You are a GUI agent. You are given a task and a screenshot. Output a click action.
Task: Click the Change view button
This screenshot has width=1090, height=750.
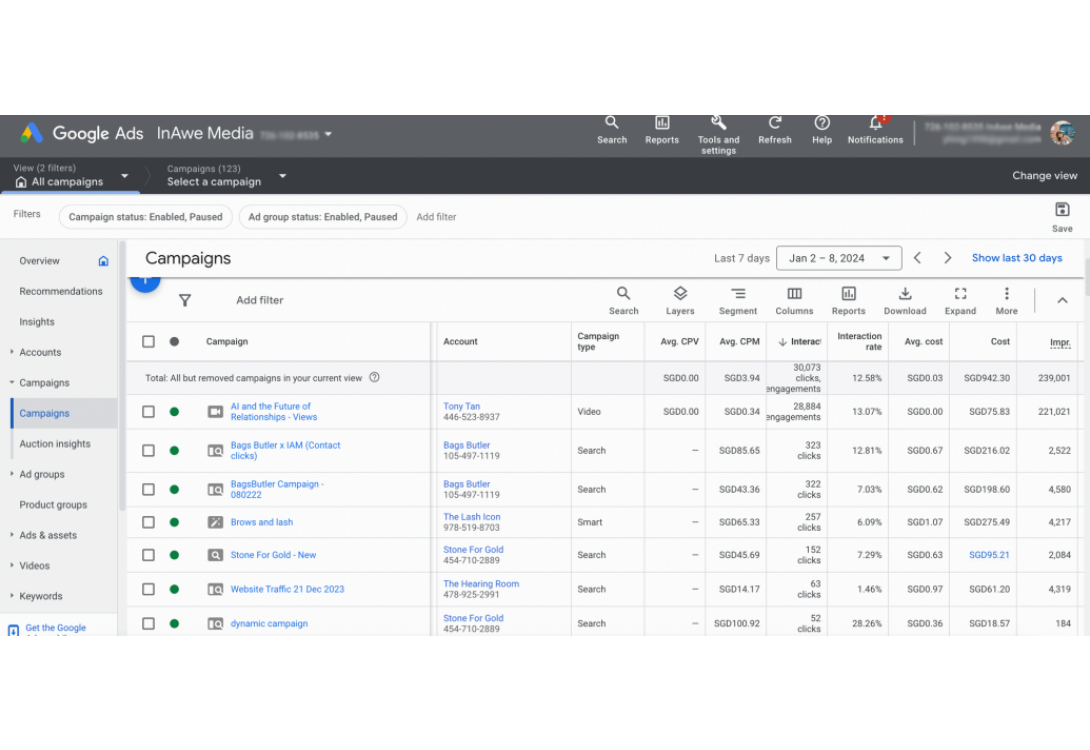click(x=1045, y=176)
